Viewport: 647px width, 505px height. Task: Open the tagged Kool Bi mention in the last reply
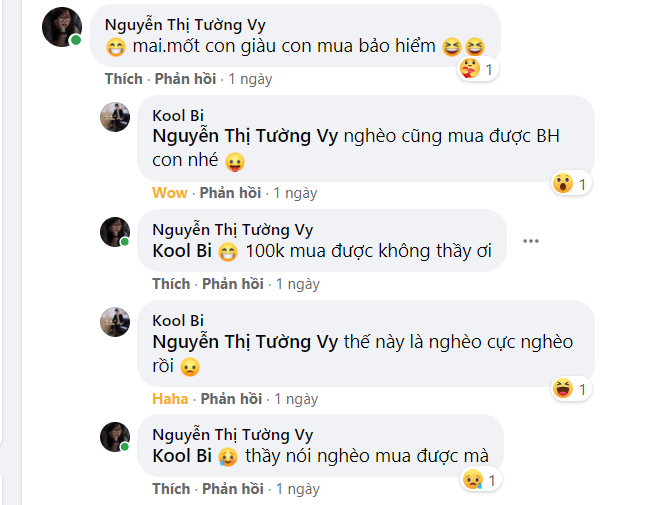coord(181,456)
